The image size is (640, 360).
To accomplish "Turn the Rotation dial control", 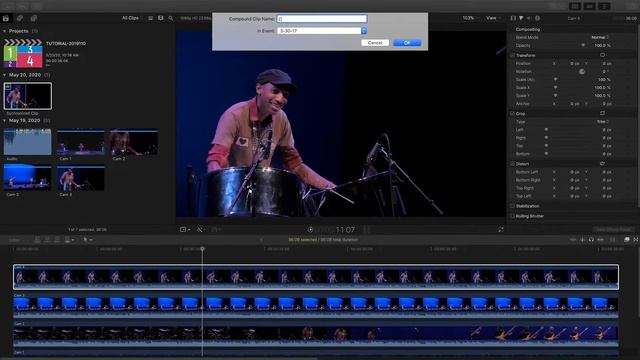I will pyautogui.click(x=582, y=71).
